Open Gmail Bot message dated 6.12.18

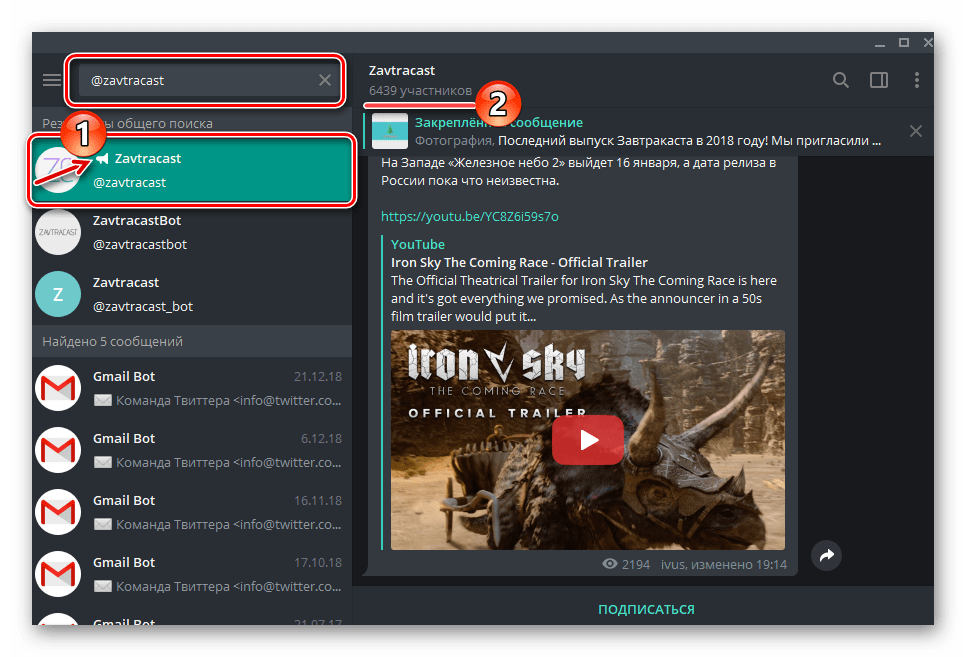click(192, 451)
